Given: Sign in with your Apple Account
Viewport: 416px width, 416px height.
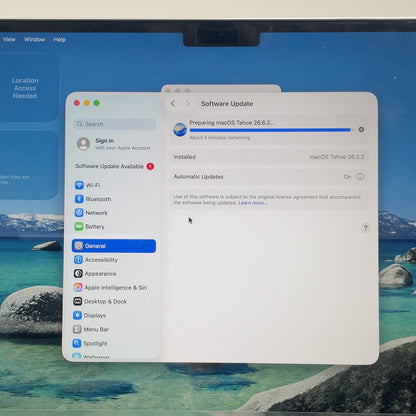Looking at the screenshot, I should pyautogui.click(x=114, y=144).
